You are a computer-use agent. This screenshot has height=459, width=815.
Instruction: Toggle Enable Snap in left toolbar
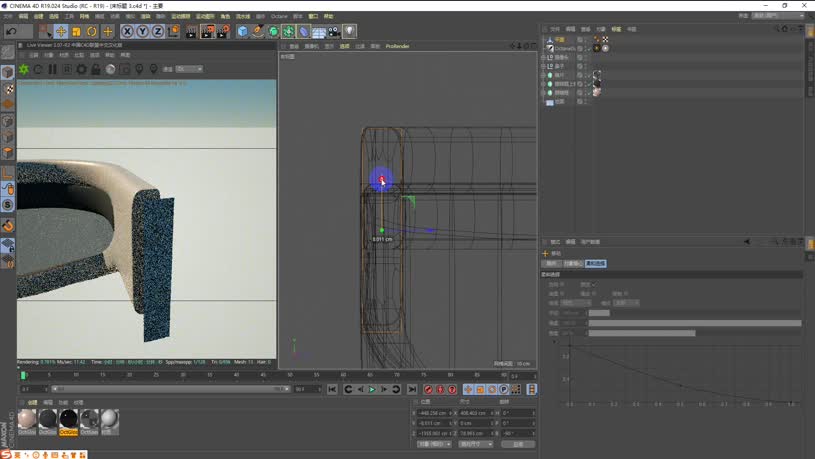8,225
